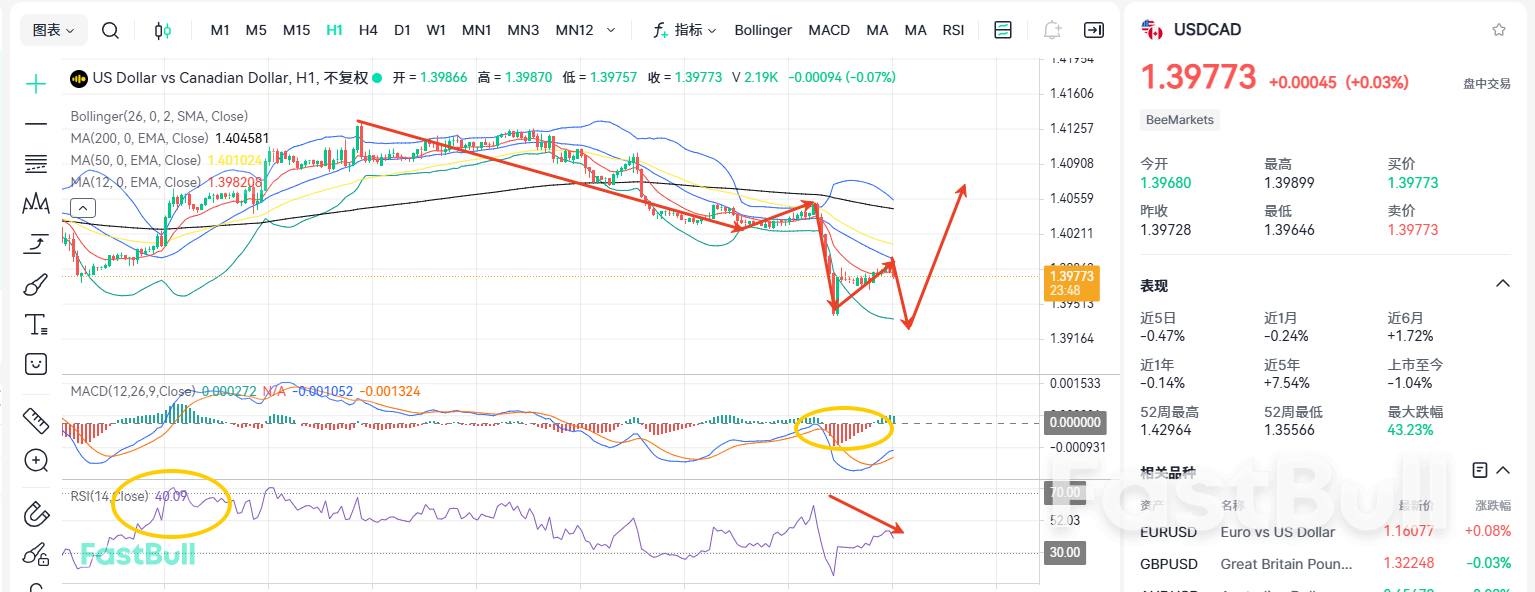Open the text annotation tool
The image size is (1535, 592).
(x=35, y=324)
